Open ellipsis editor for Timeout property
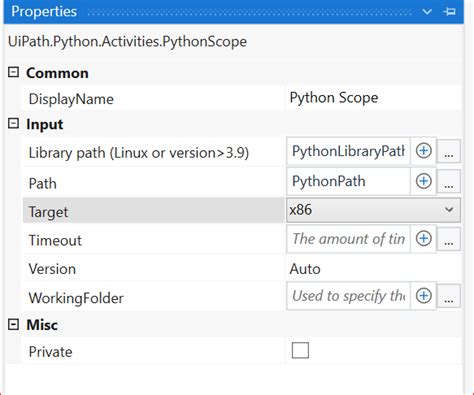This screenshot has width=474, height=395. [449, 239]
